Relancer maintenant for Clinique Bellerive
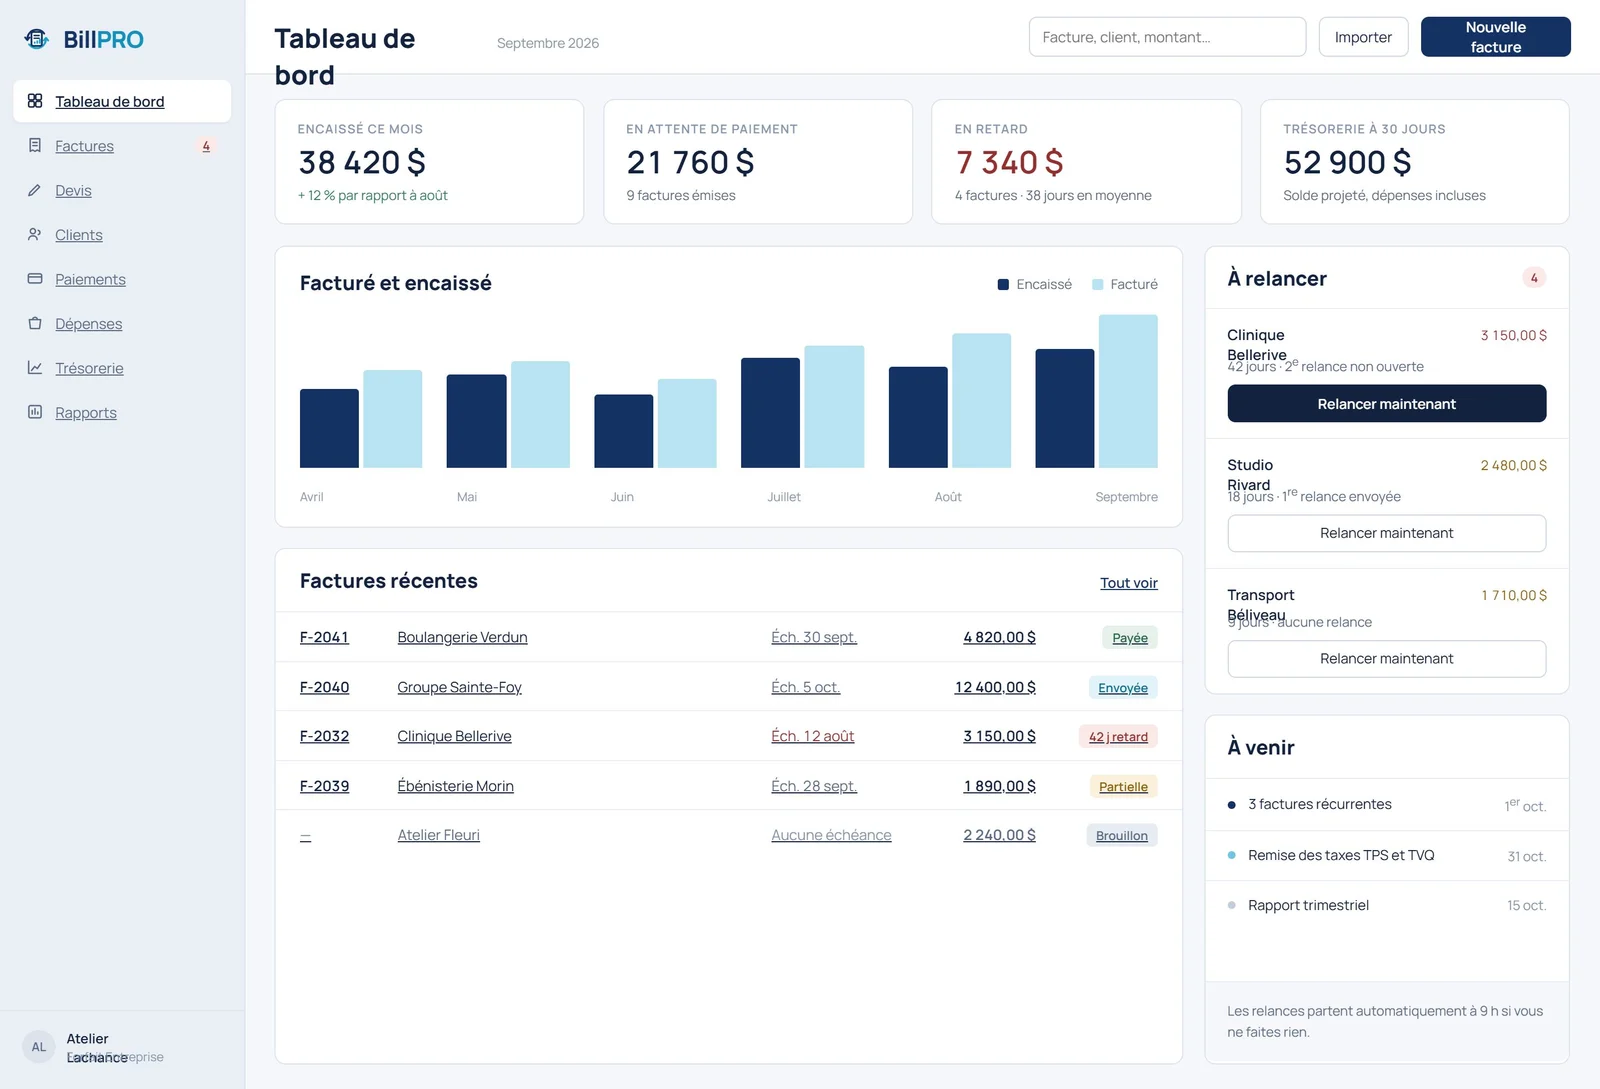 click(1386, 404)
